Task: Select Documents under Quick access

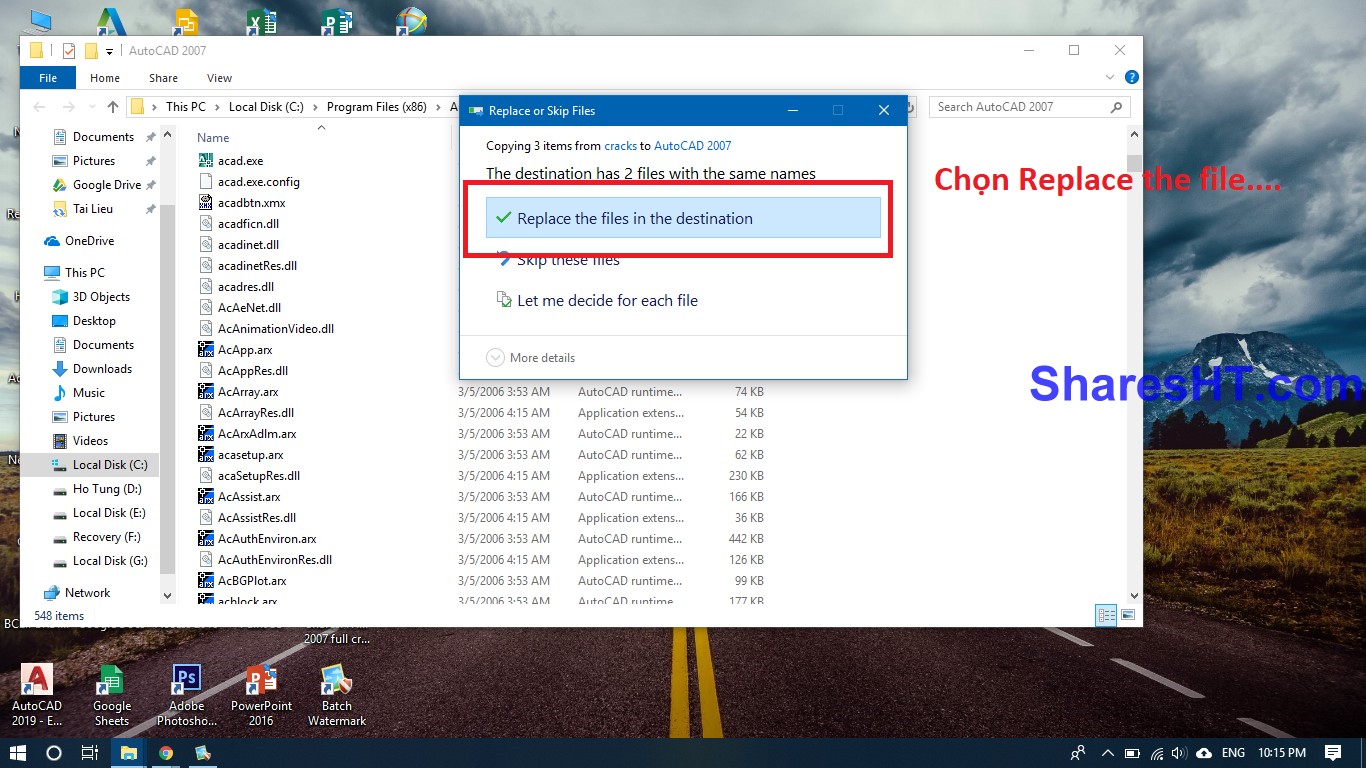Action: [103, 137]
